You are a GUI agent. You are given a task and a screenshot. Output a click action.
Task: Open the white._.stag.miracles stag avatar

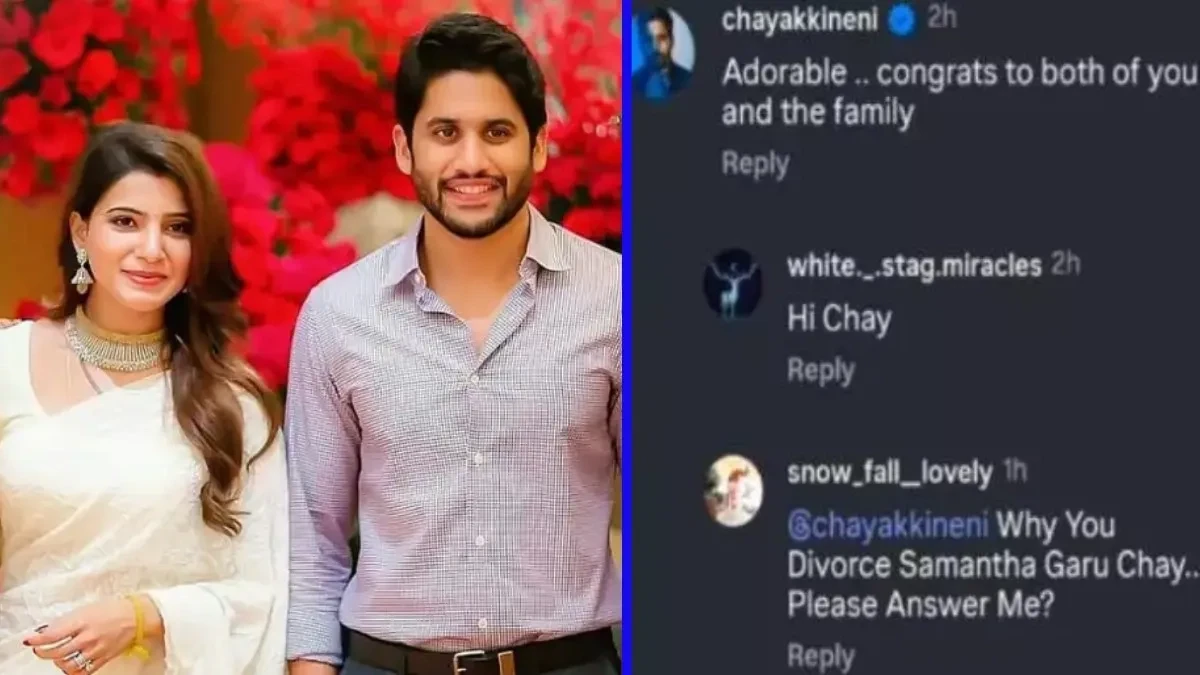tap(733, 284)
